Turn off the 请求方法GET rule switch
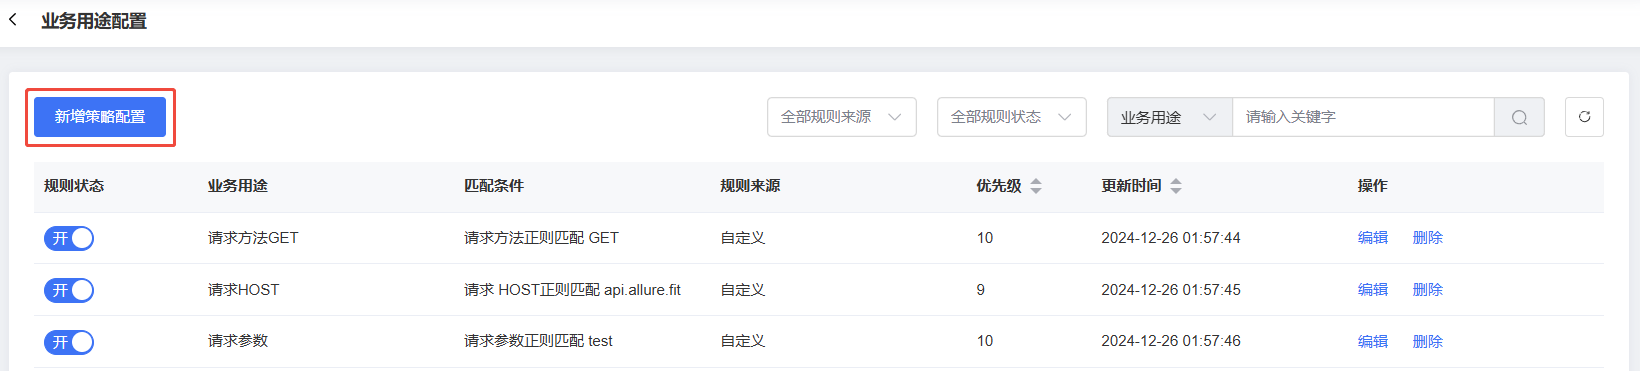The image size is (1640, 371). click(69, 238)
